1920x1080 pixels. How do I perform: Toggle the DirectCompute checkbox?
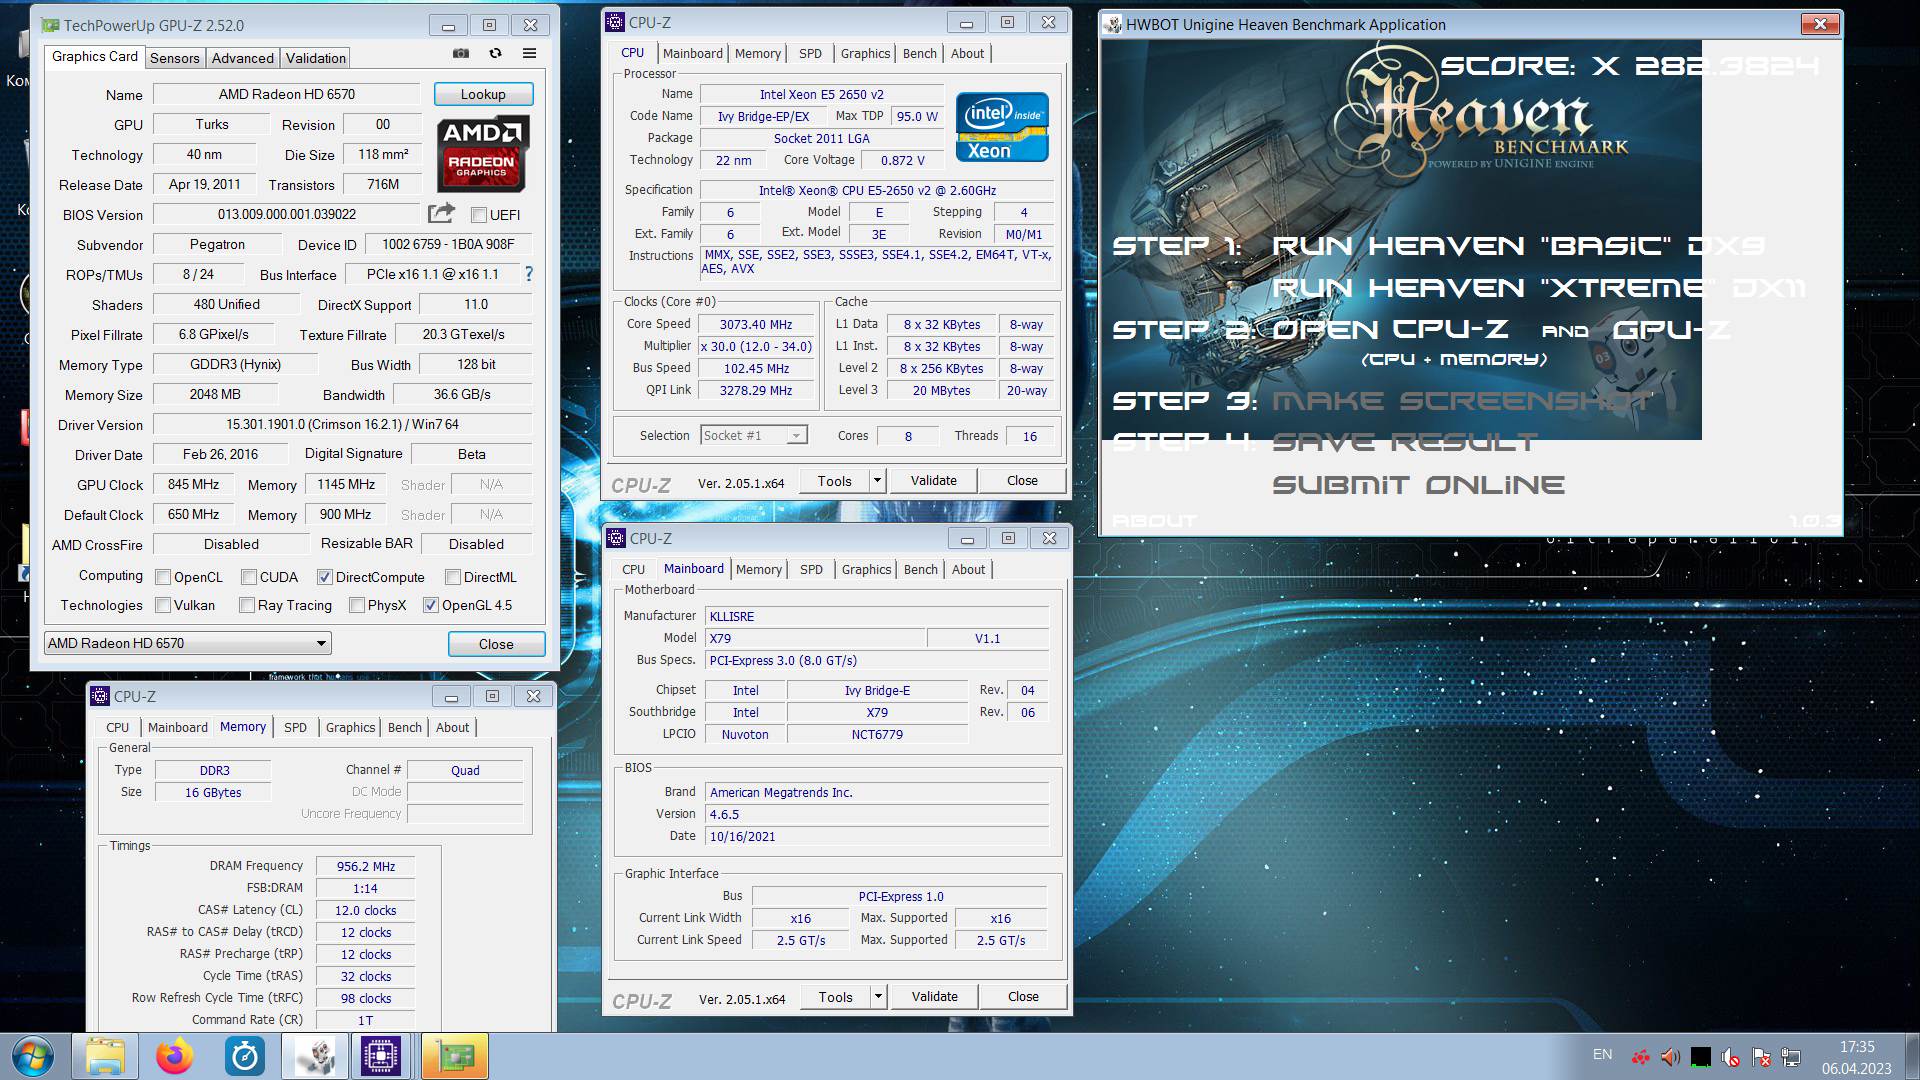pos(324,577)
